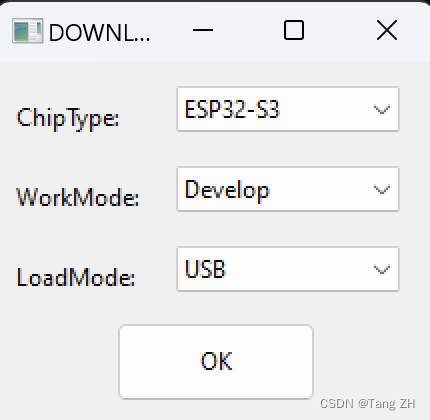Click the CSDN @Tang ZH watermark
The height and width of the screenshot is (420, 430).
click(x=368, y=404)
